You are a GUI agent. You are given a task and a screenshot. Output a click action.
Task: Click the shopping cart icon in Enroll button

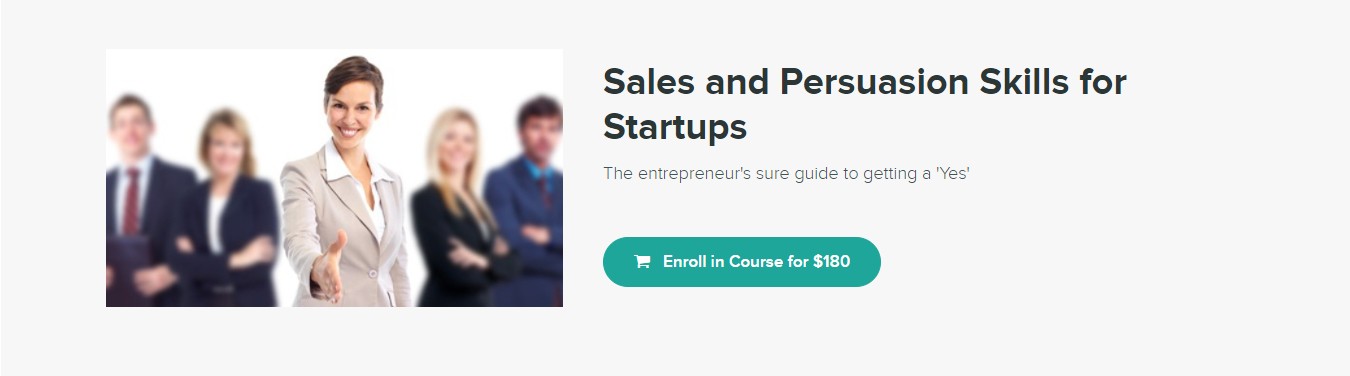click(x=642, y=262)
